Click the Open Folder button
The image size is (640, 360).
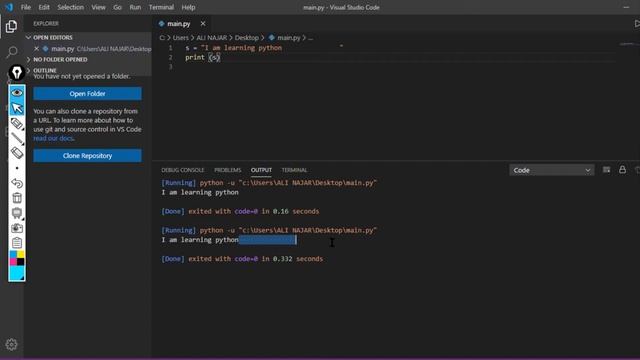(x=87, y=93)
